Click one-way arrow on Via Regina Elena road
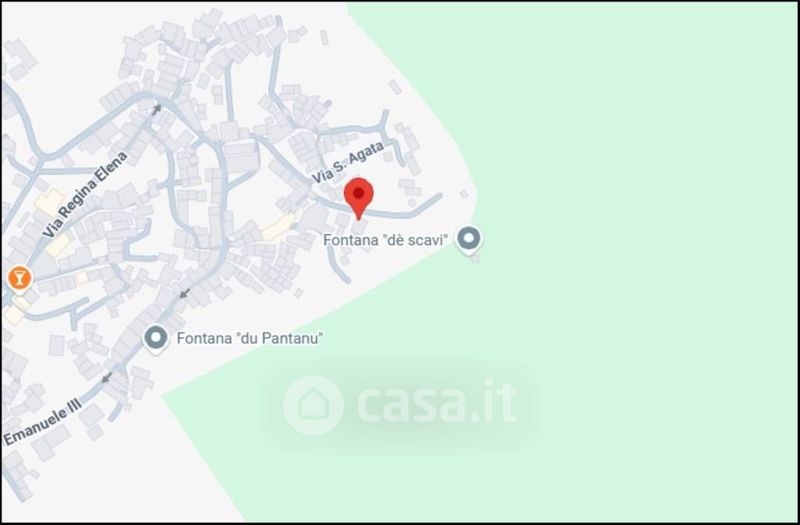 click(x=157, y=109)
